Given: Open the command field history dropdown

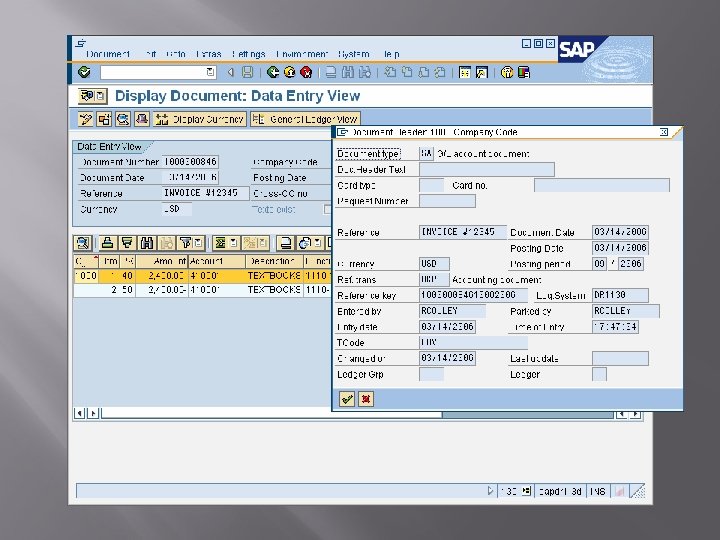Looking at the screenshot, I should (210, 72).
